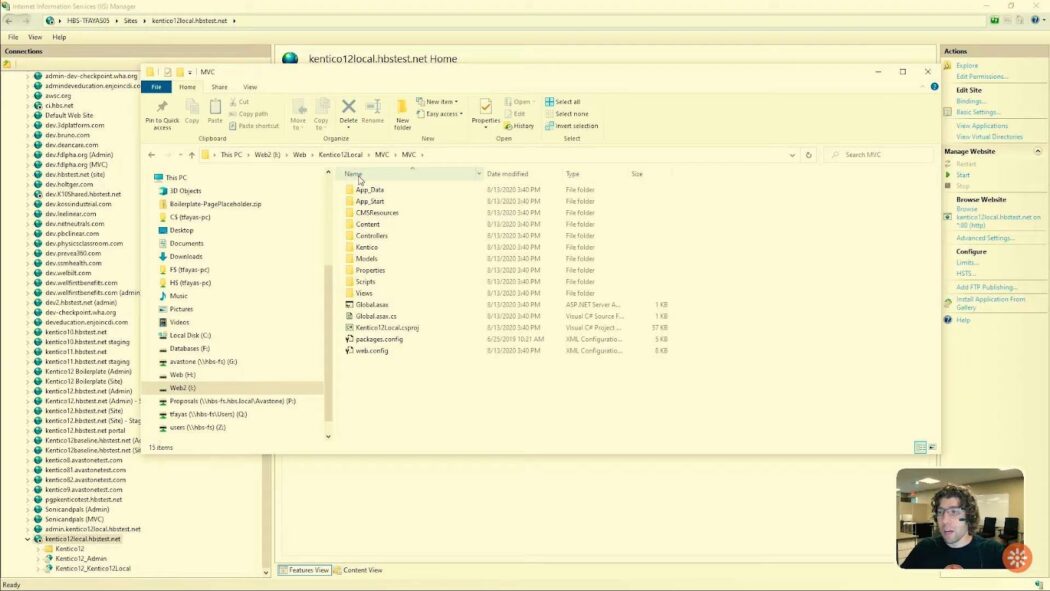Go up one folder level
Screen dimensions: 1050x591
click(192, 155)
